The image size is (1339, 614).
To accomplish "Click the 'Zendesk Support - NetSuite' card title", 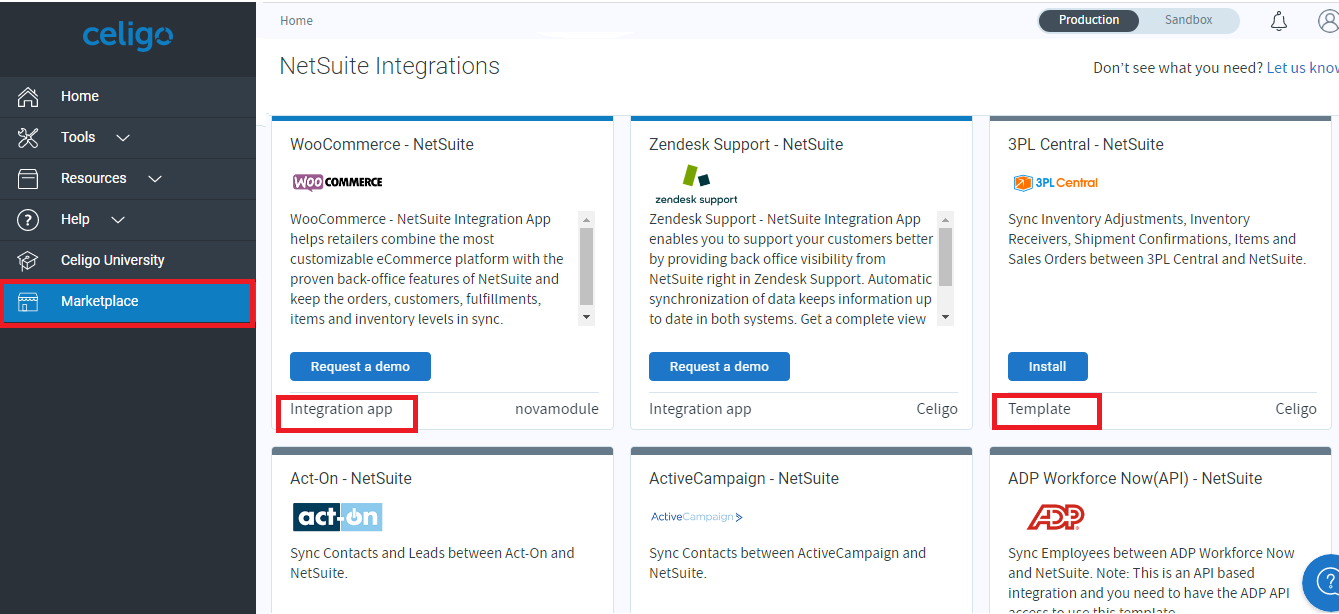I will [746, 144].
